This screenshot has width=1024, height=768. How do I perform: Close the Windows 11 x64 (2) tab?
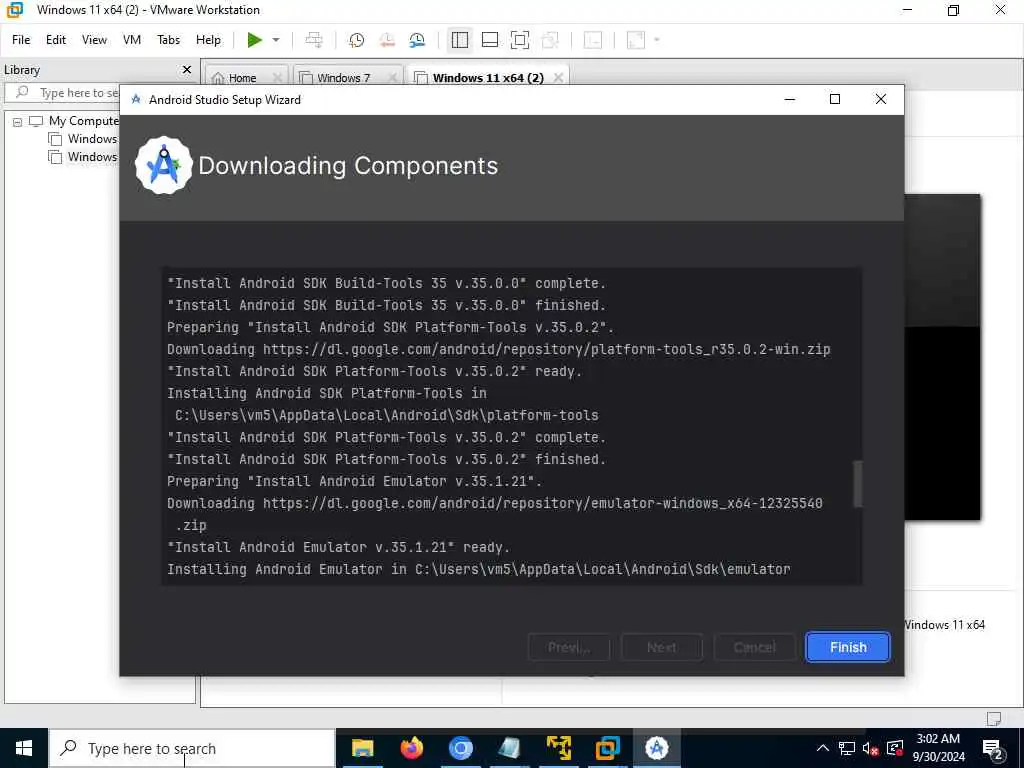pyautogui.click(x=558, y=78)
